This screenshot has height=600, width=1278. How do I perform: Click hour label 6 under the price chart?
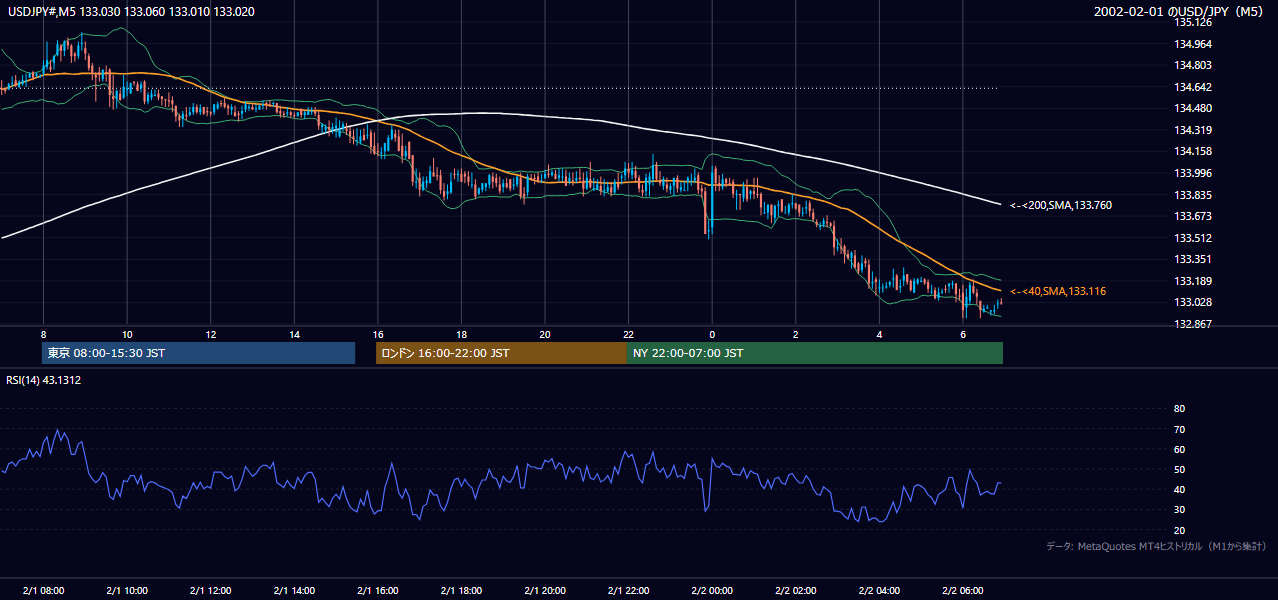tap(963, 334)
